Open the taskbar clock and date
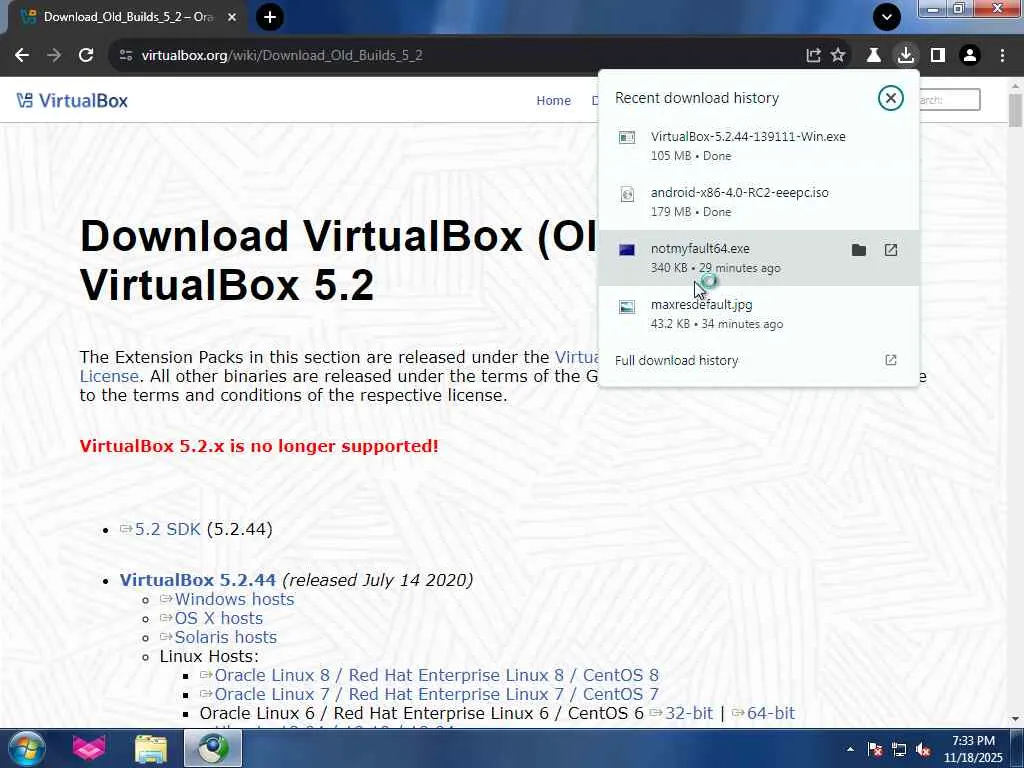Viewport: 1024px width, 768px height. click(x=973, y=749)
